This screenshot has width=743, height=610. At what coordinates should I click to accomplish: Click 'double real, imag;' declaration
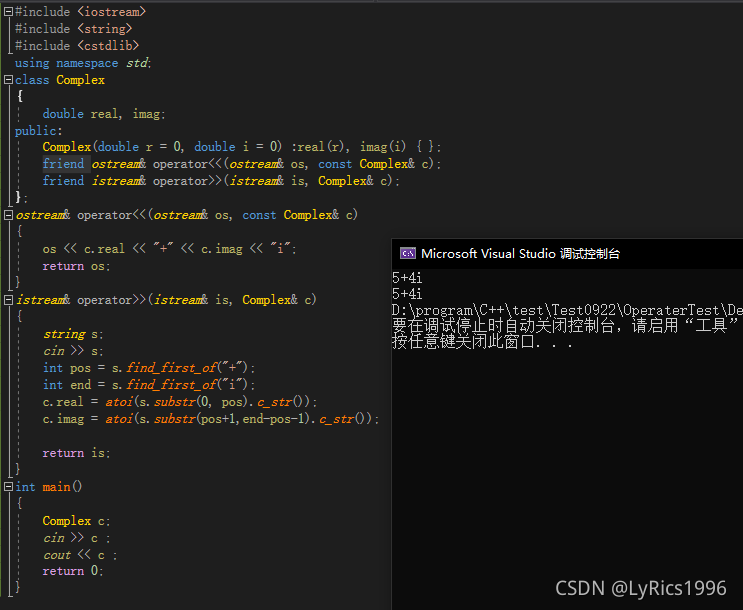coord(104,114)
